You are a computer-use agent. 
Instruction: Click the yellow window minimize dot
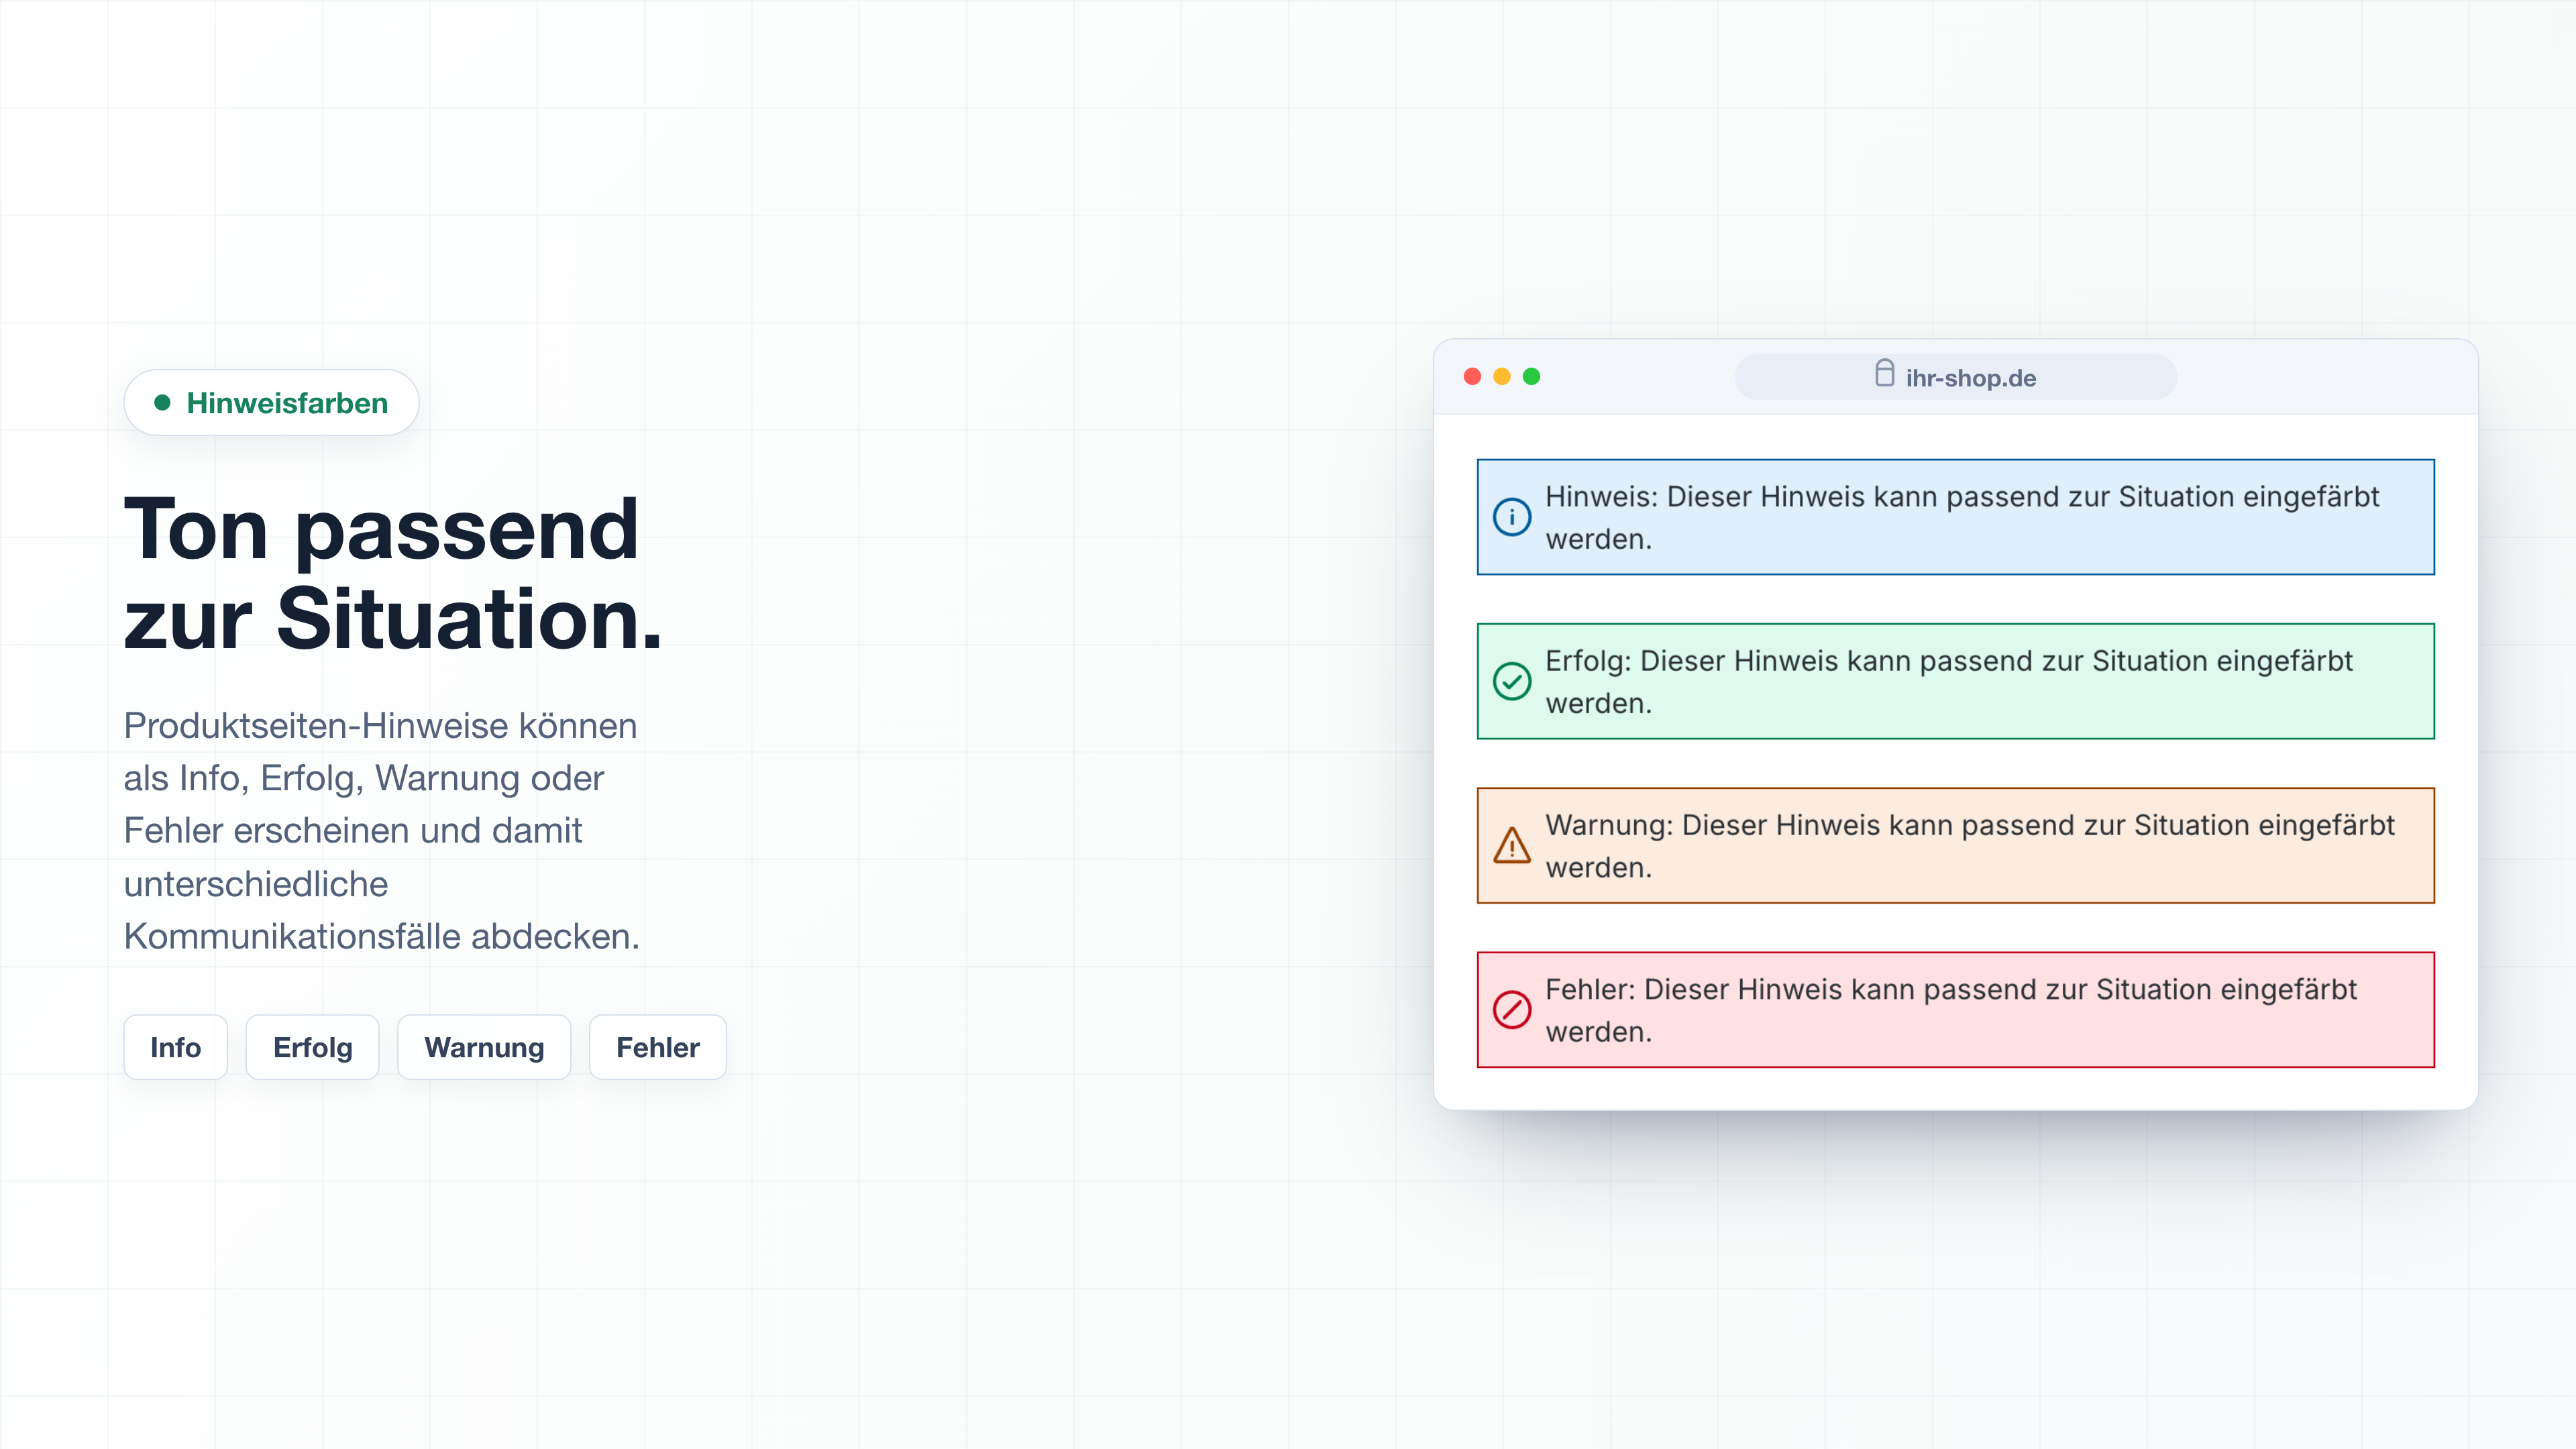(1501, 376)
